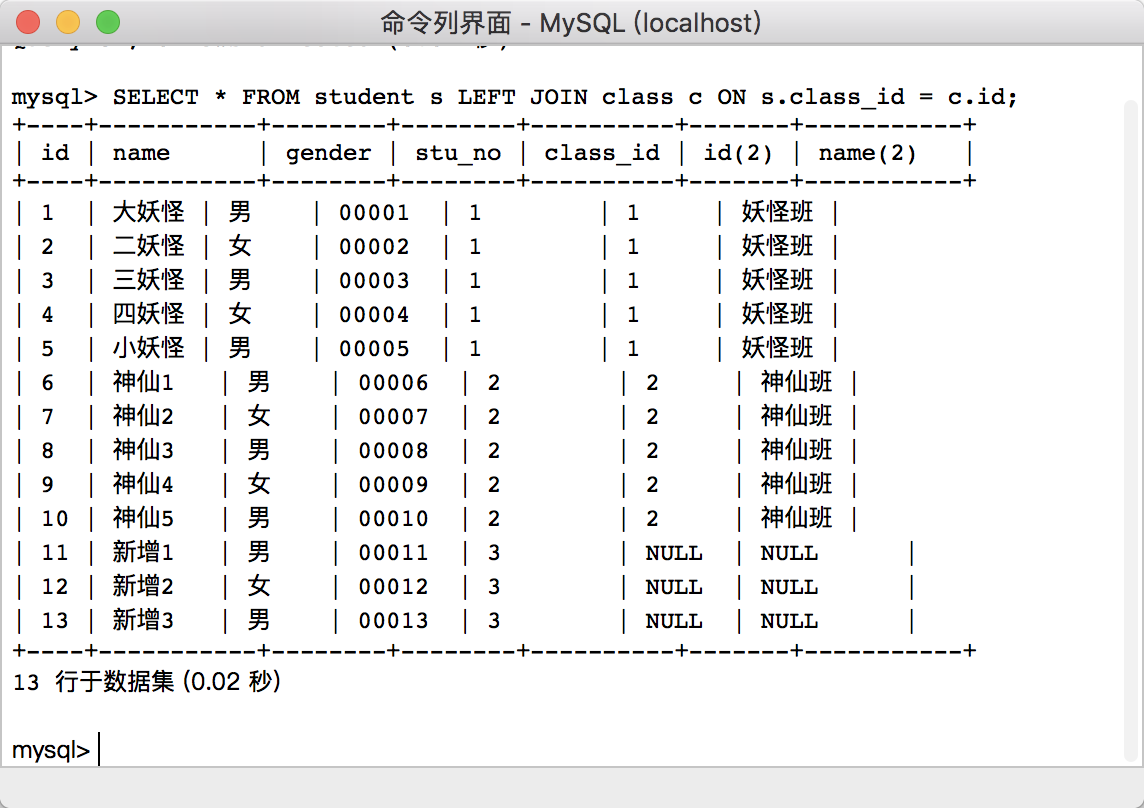Screen dimensions: 1144x808
Task: Click the 13 行于数据集 result summary
Action: tap(147, 682)
